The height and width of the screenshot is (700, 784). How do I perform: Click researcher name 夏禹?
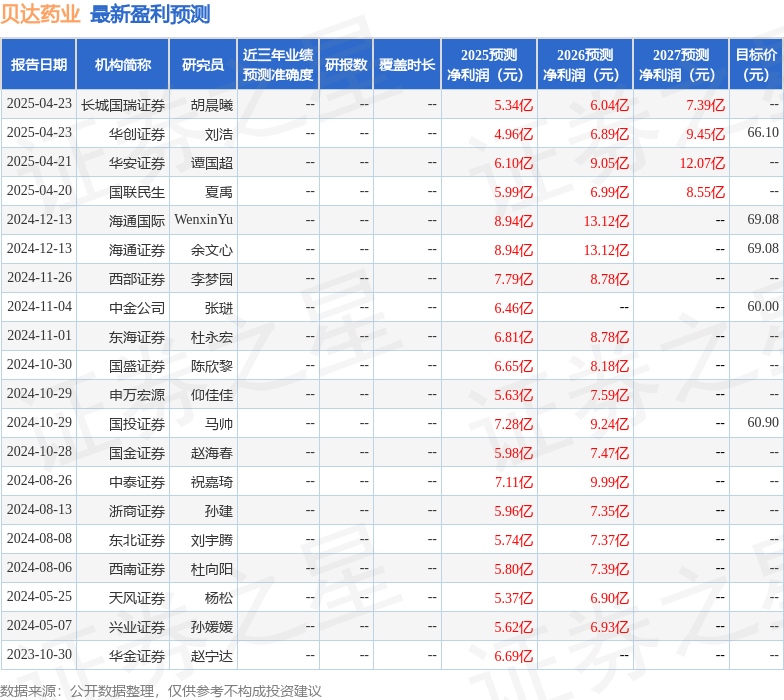[x=219, y=192]
